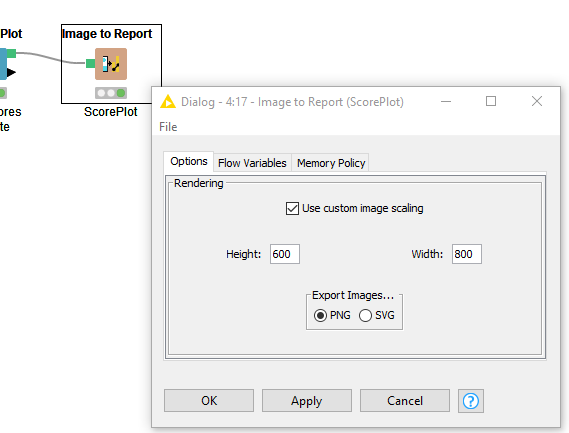Viewport: 569px width, 433px height.
Task: Uncheck Use custom image scaling
Action: 292,208
